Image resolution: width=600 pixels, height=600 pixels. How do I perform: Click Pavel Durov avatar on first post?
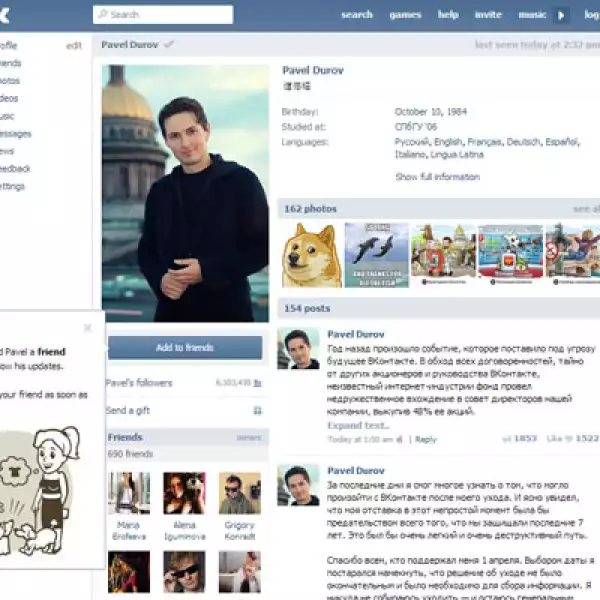pyautogui.click(x=298, y=349)
